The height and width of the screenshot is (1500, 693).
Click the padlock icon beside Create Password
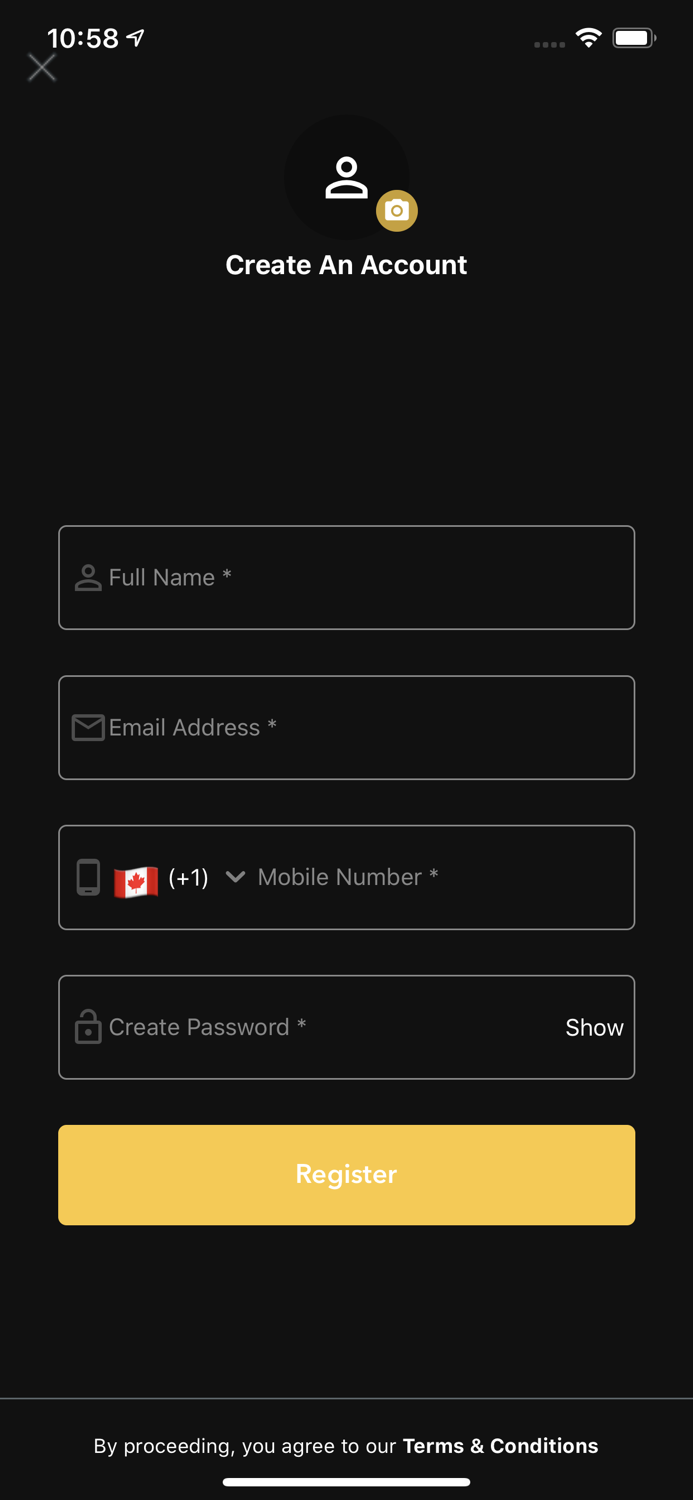tap(88, 1027)
